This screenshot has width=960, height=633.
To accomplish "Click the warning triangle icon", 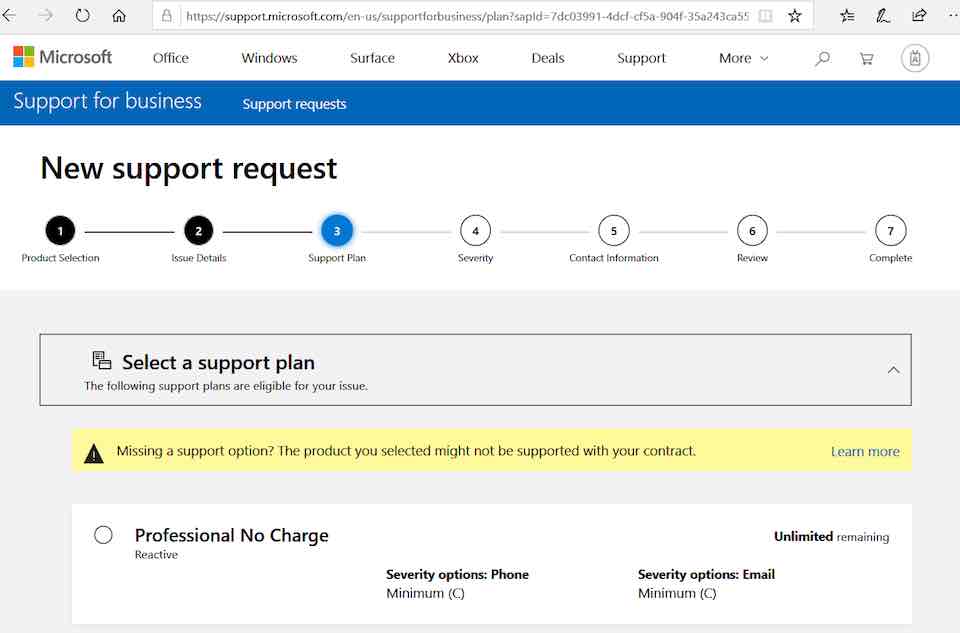I will [94, 454].
